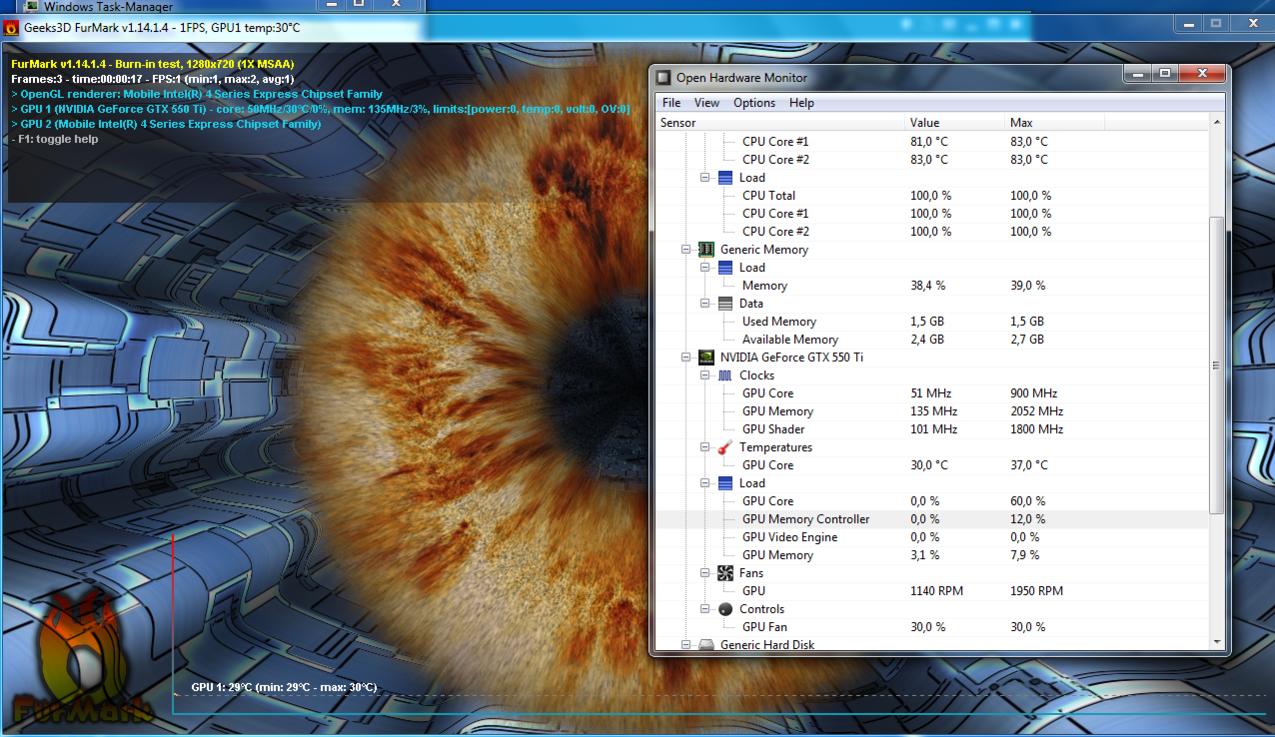Select the GPU Shader row
The image size is (1275, 737).
click(930, 430)
